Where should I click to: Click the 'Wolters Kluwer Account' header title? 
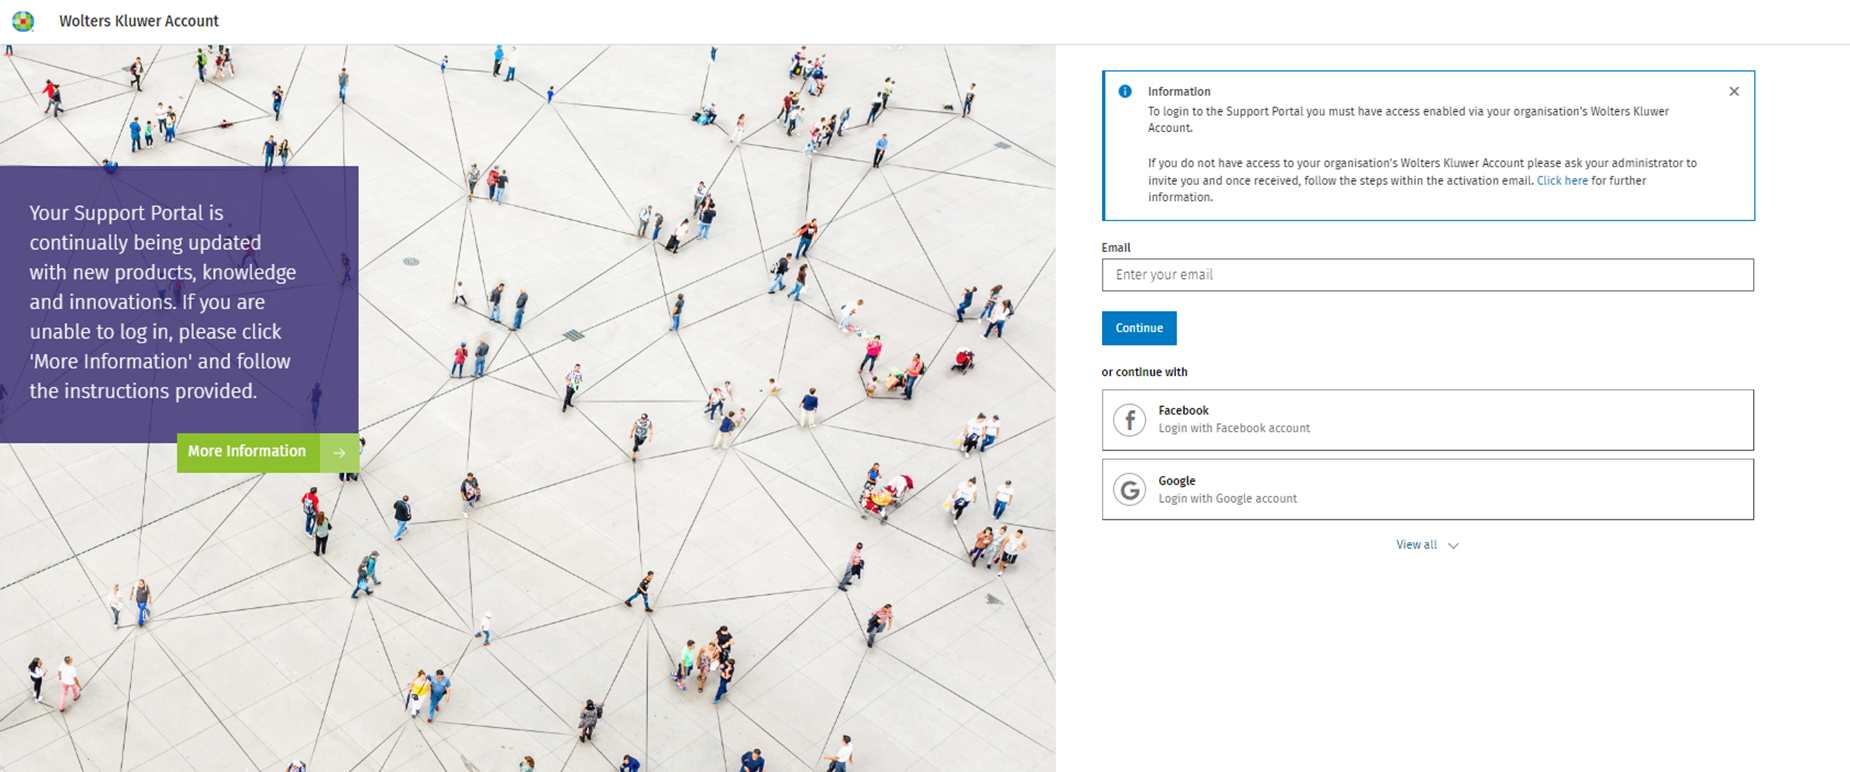[139, 21]
